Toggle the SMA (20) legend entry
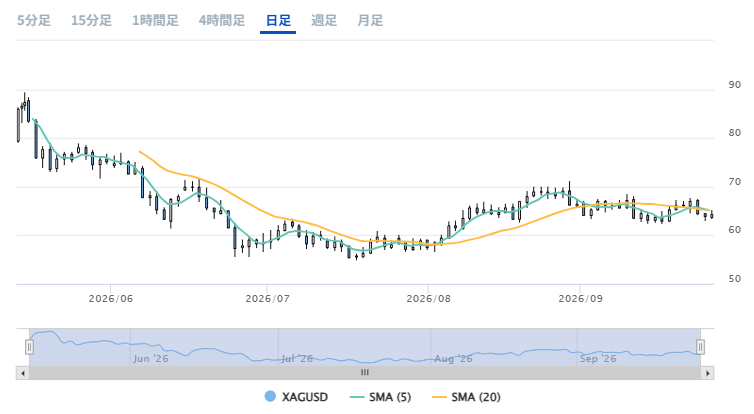Image resolution: width=754 pixels, height=414 pixels. point(466,397)
